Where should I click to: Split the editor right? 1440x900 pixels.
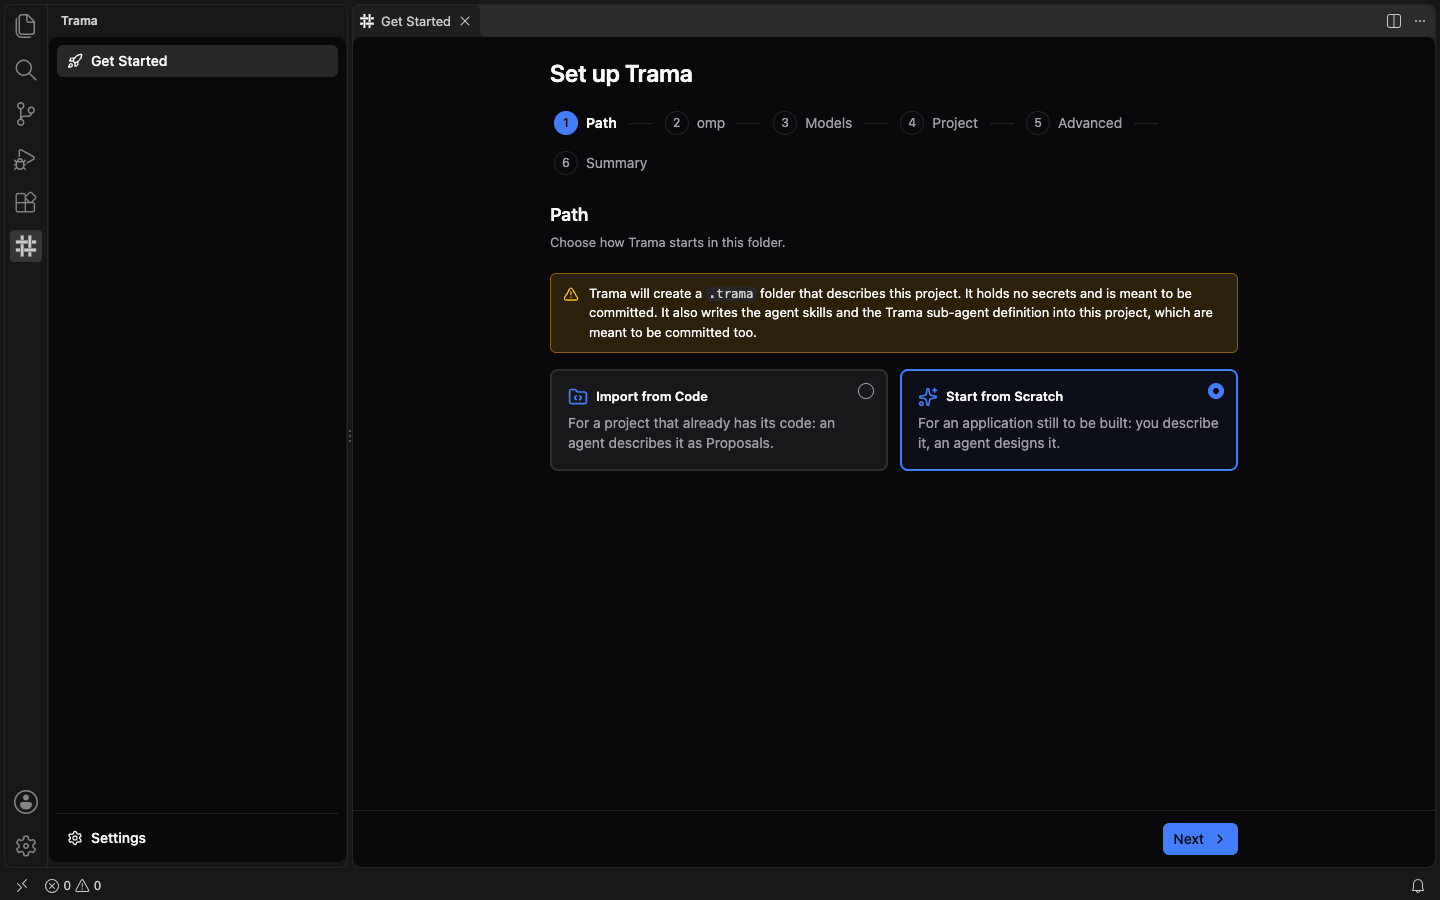click(1394, 21)
